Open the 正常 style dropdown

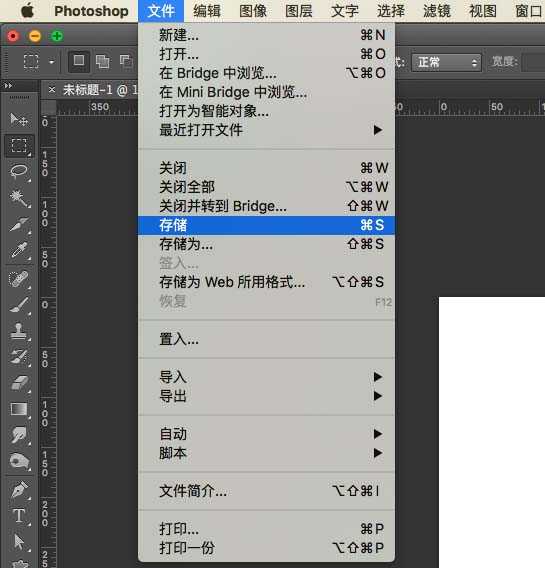point(446,62)
